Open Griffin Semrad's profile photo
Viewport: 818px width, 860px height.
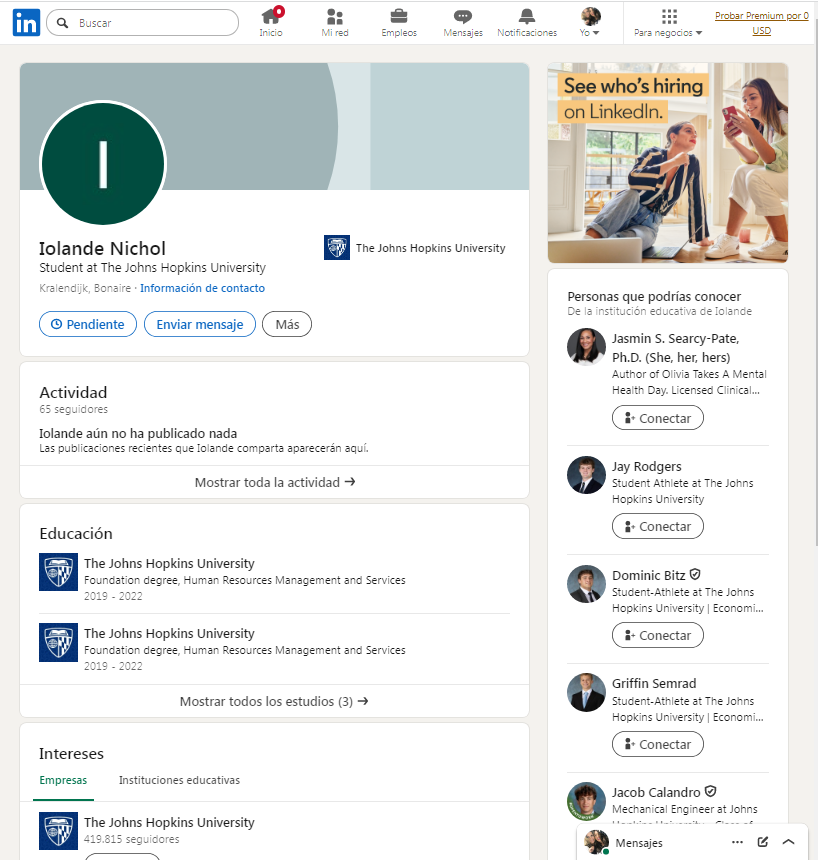[x=586, y=692]
